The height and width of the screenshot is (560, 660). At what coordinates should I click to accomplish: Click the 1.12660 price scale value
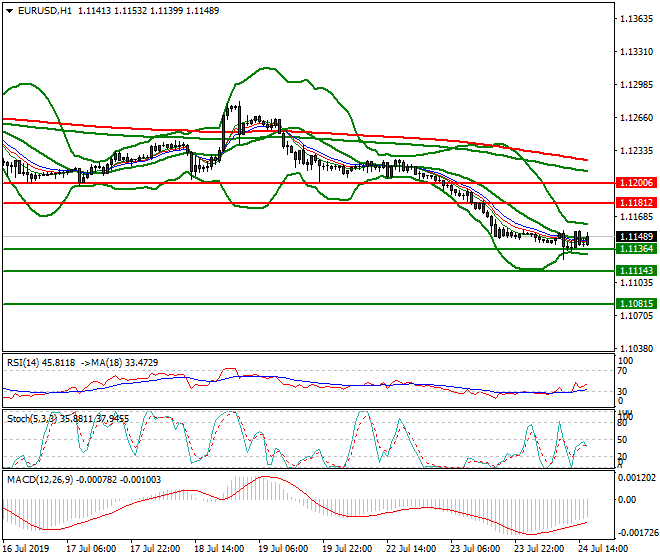pos(637,117)
